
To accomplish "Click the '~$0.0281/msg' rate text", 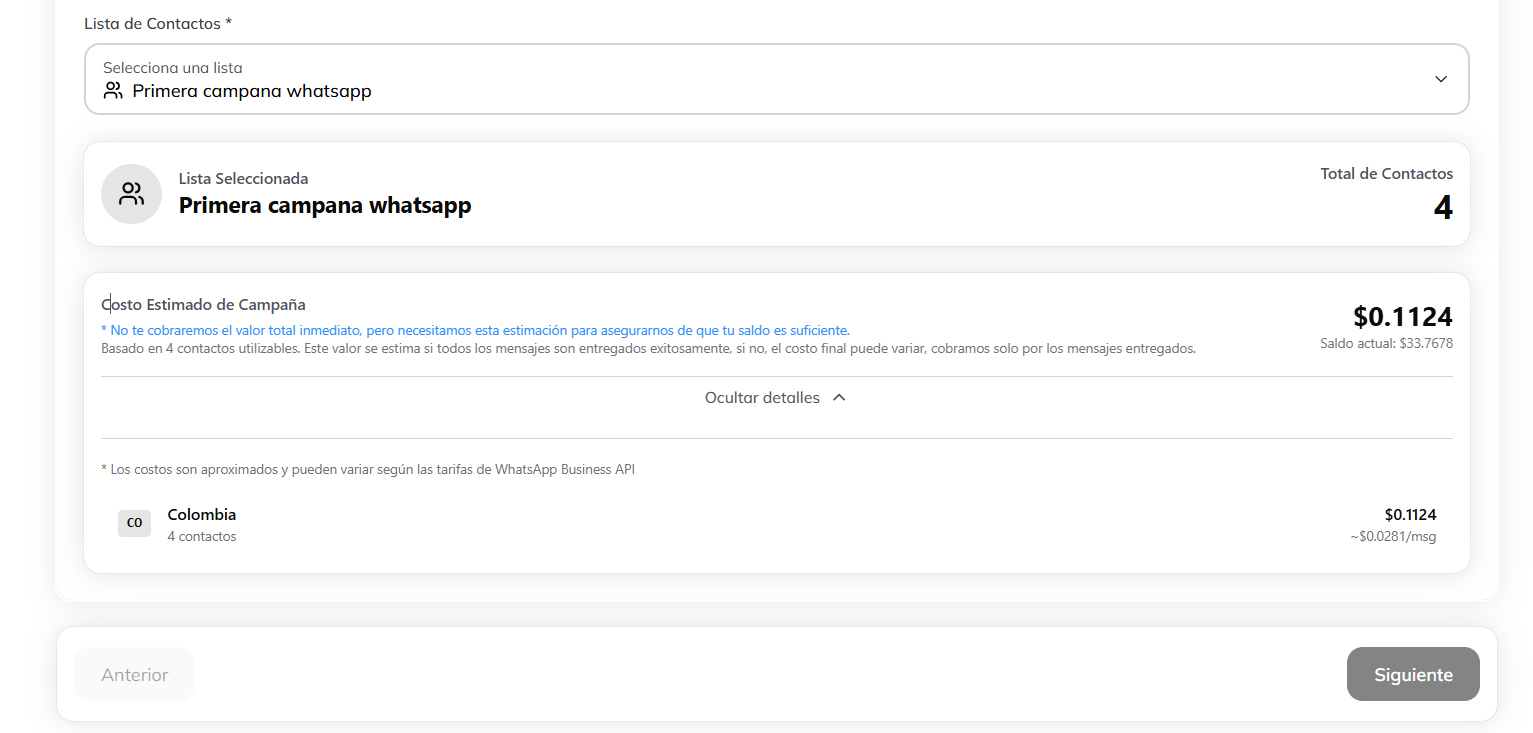I will (1393, 537).
